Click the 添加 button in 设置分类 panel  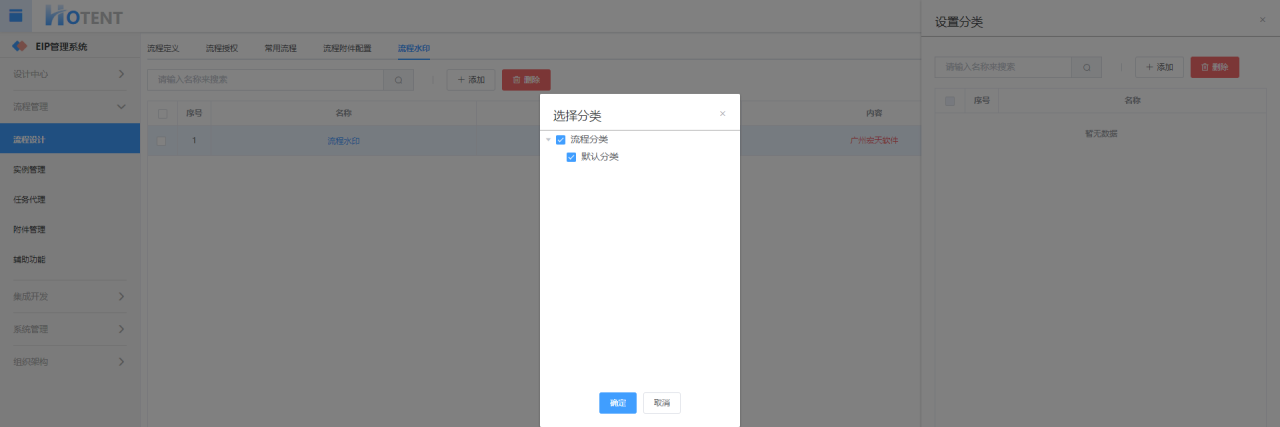pos(1159,67)
